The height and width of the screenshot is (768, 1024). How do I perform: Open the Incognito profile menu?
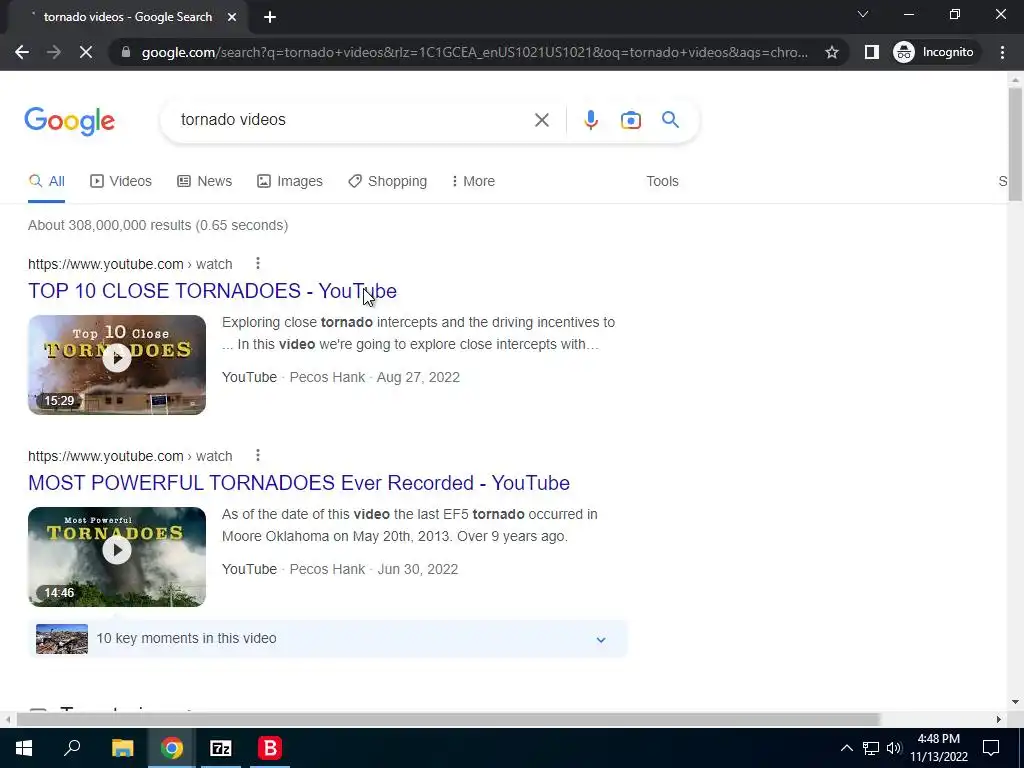(935, 52)
